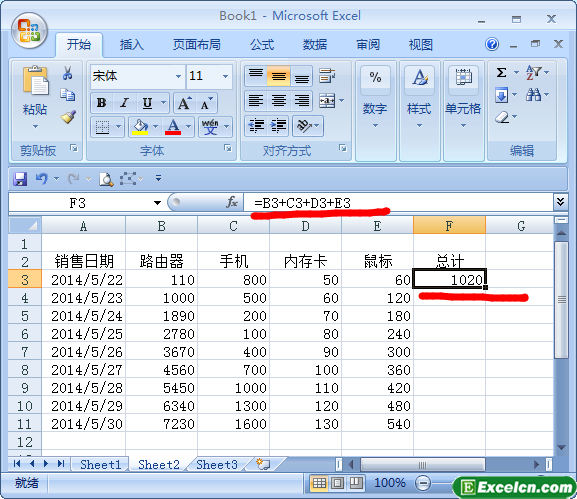This screenshot has width=577, height=499.
Task: Click the phonetic guide wén icon
Action: point(210,127)
